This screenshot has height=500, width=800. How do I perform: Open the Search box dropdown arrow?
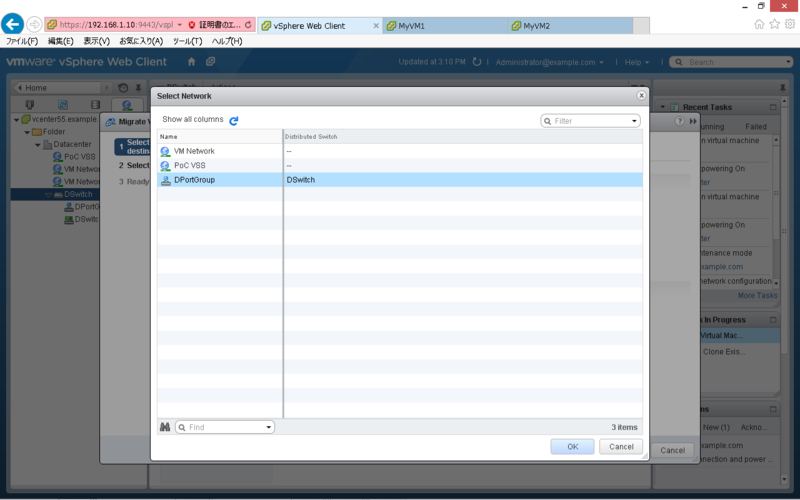(788, 62)
